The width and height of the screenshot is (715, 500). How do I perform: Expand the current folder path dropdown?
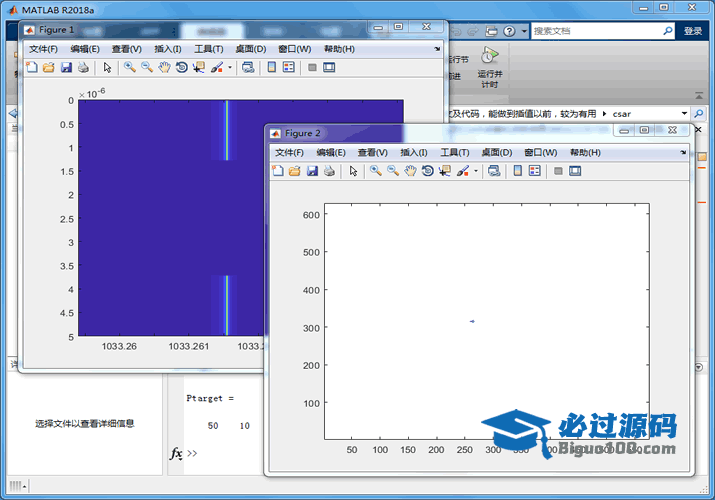pyautogui.click(x=684, y=114)
